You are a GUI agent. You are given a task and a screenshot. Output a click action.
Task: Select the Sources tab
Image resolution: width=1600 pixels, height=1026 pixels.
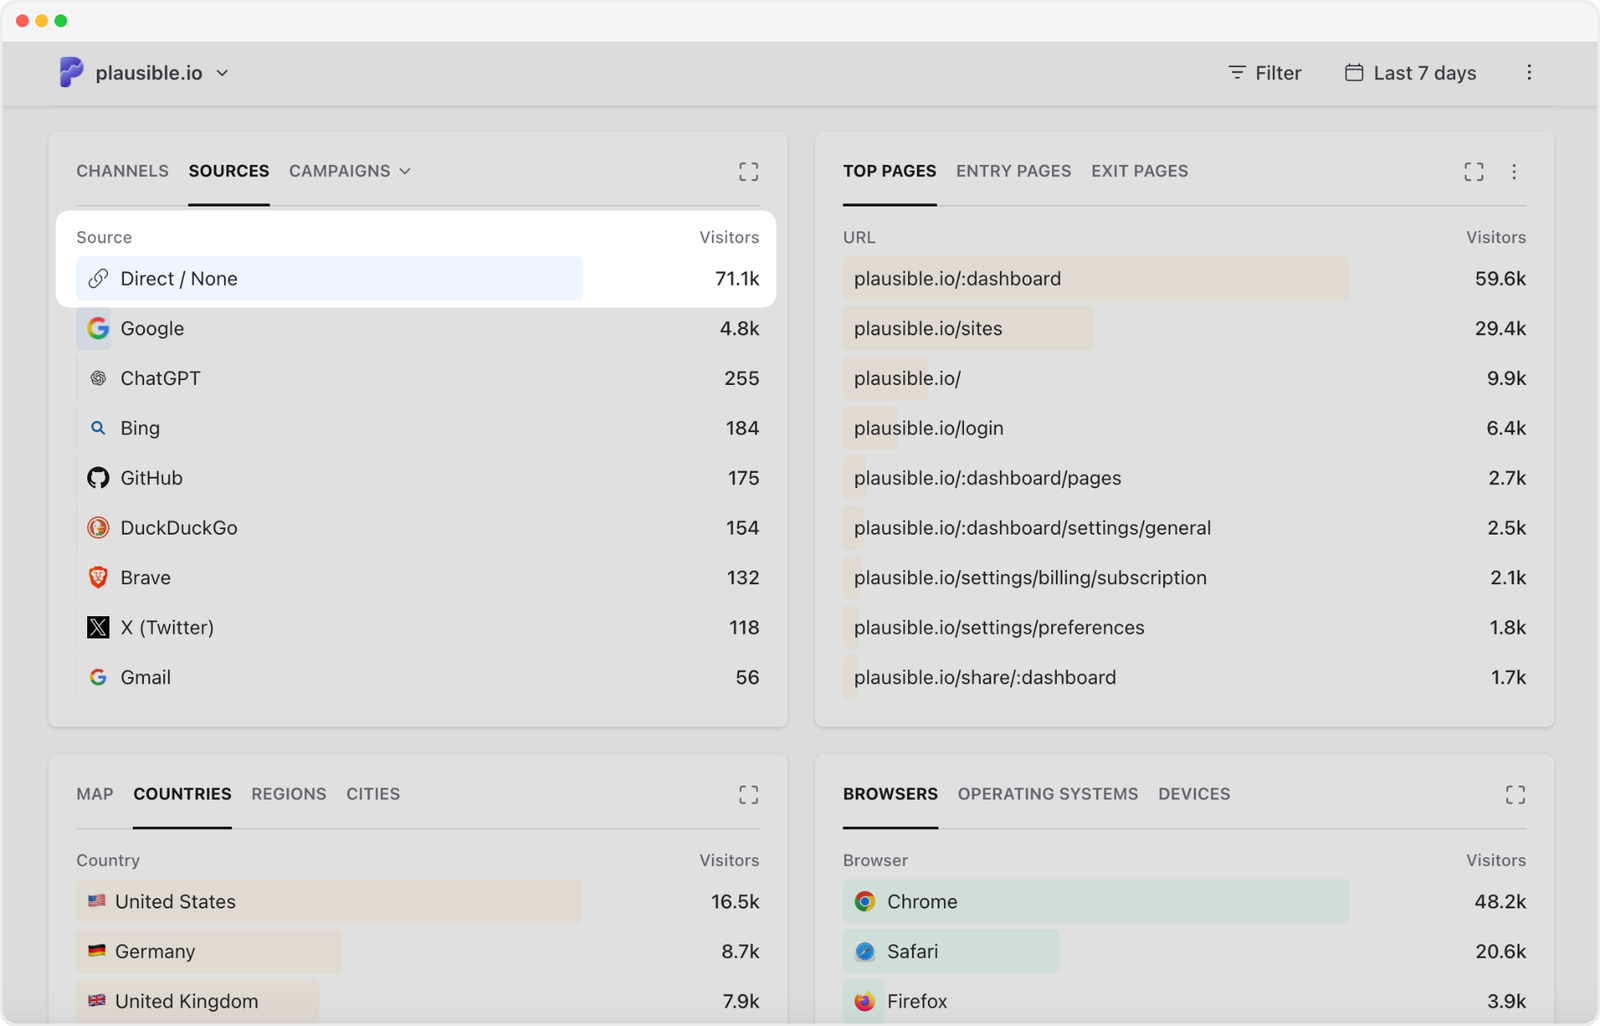[x=229, y=171]
